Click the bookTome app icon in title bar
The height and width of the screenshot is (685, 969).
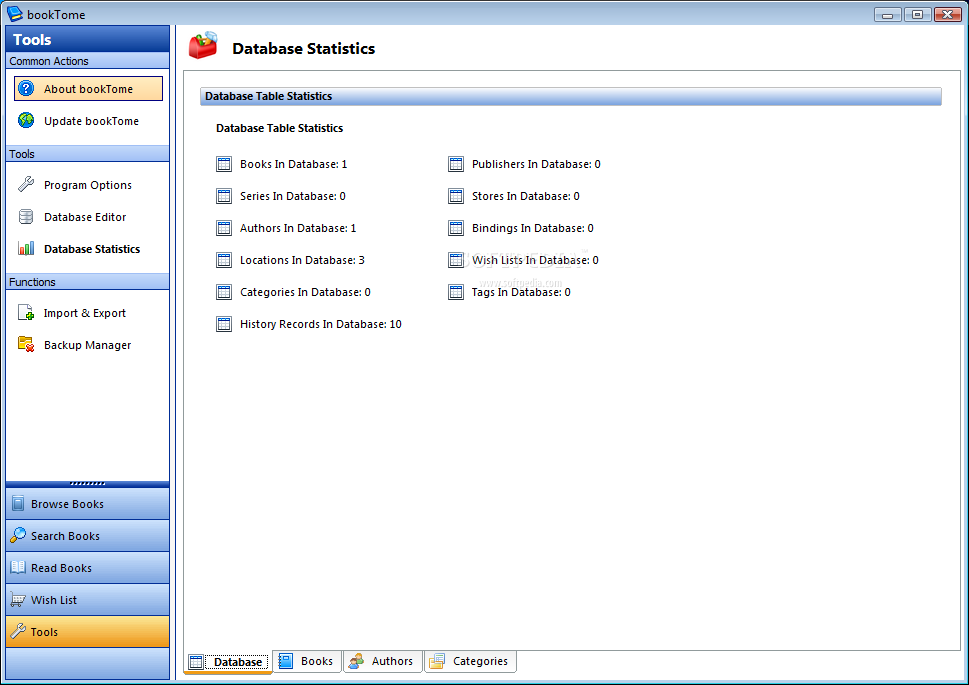(x=14, y=14)
